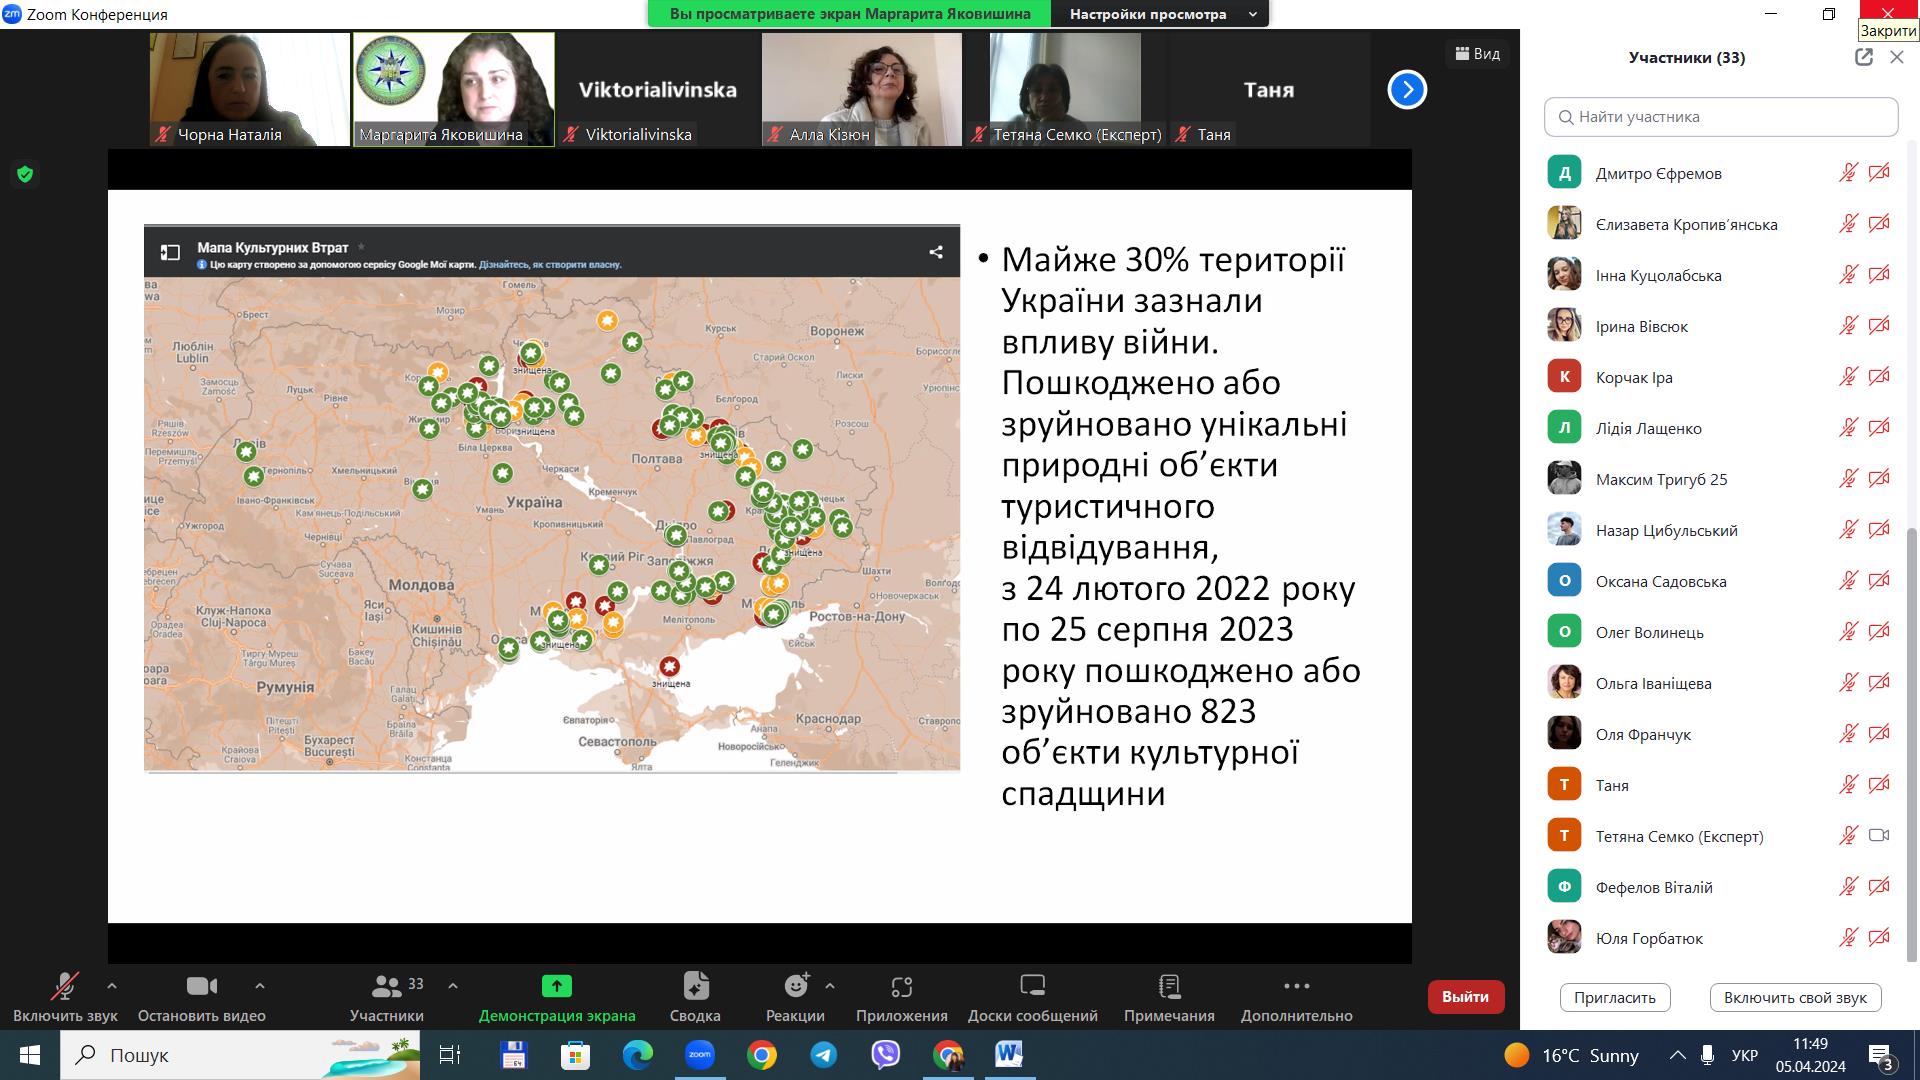Viewport: 1920px width, 1080px height.
Task: Open the Reactions smiley icon
Action: (796, 987)
